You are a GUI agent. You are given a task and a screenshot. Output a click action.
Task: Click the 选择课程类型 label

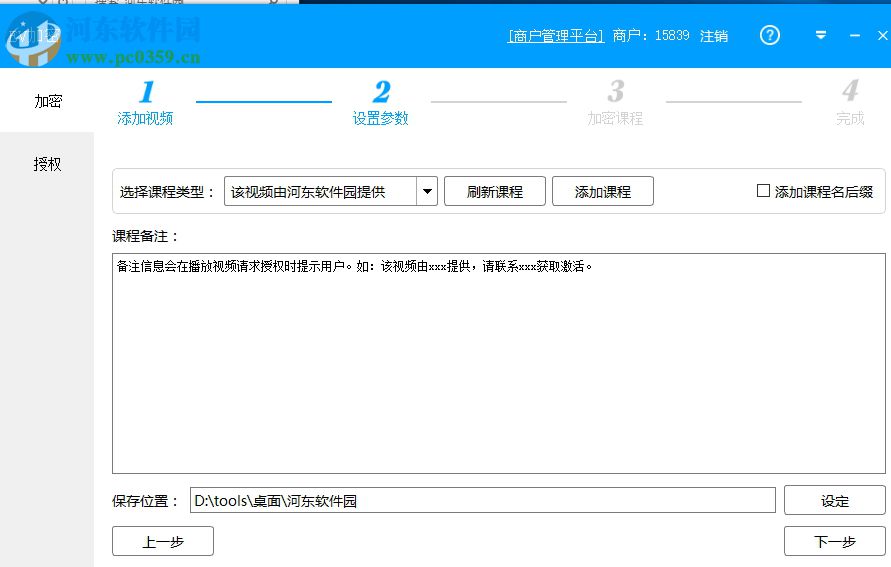167,192
